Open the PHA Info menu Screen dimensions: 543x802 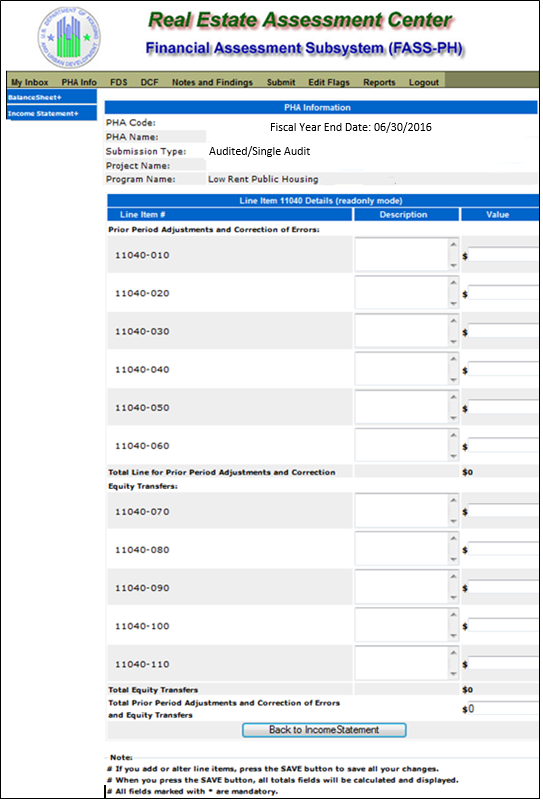point(79,82)
